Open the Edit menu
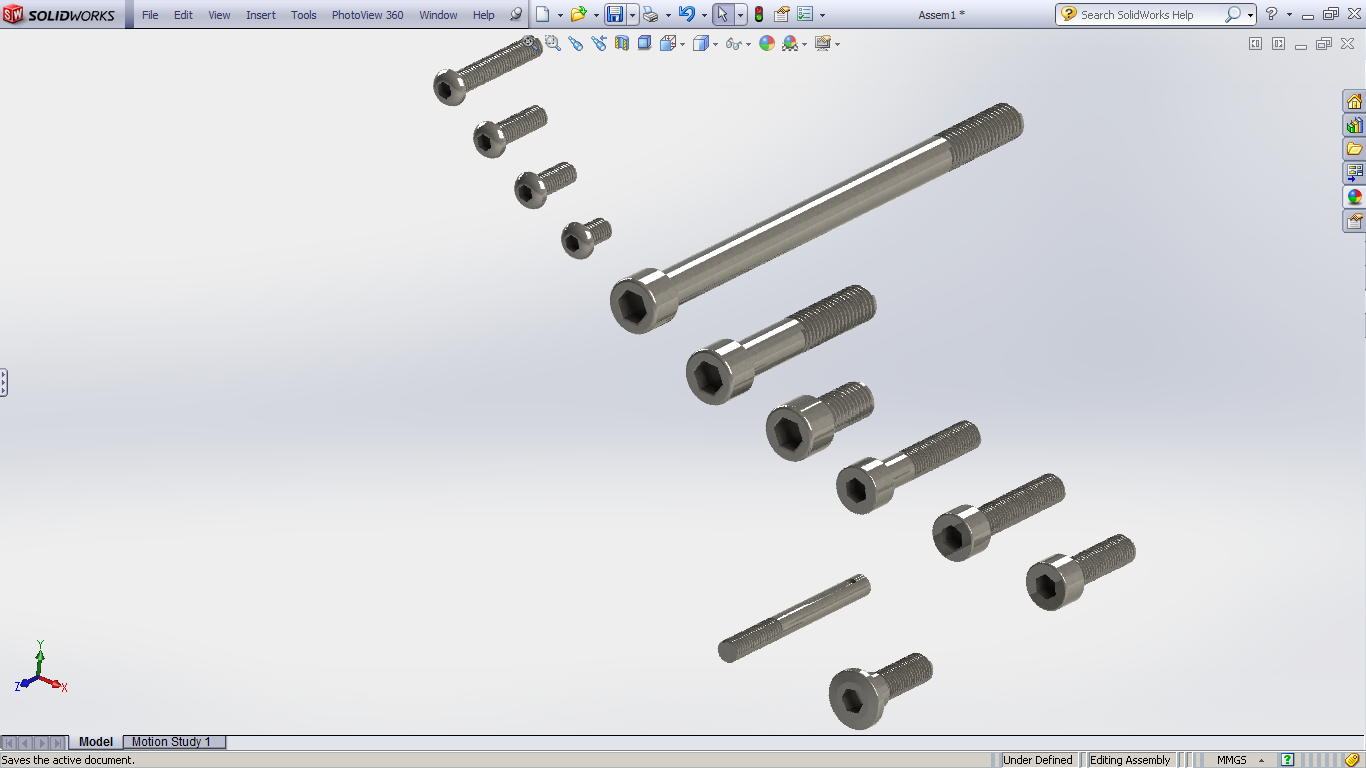1366x768 pixels. 183,15
